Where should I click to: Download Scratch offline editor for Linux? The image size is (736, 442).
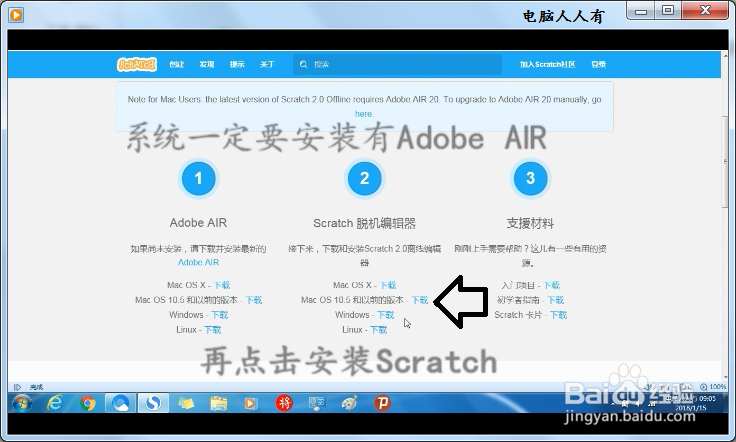(378, 330)
